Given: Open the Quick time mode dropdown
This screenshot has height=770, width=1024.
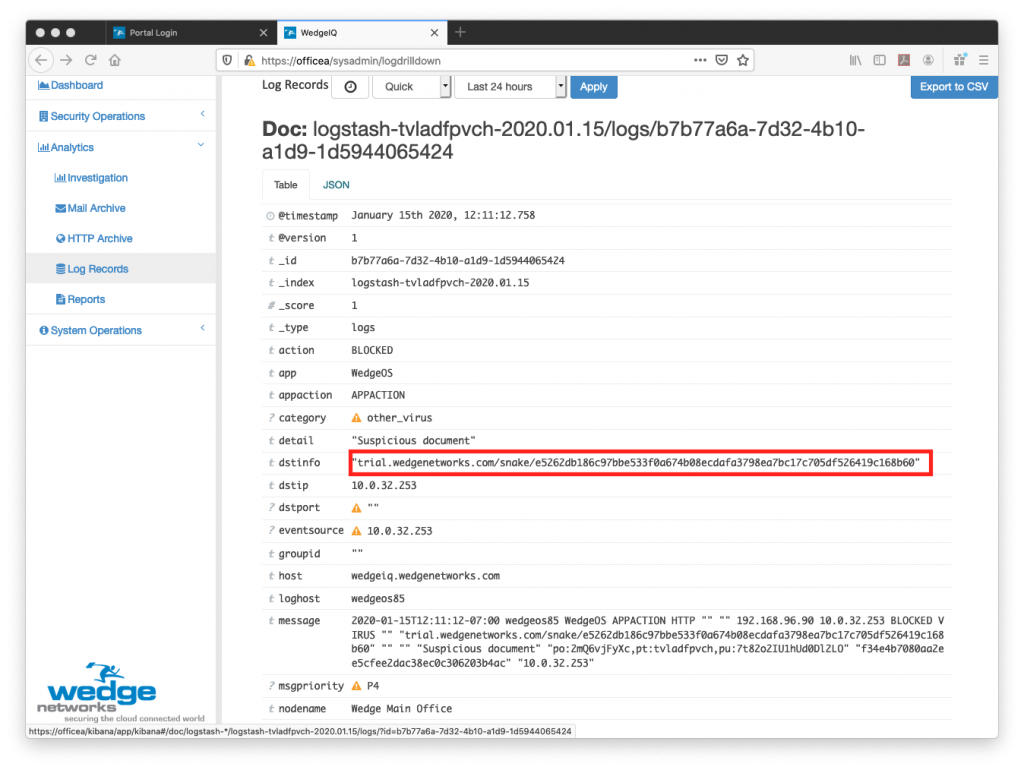Looking at the screenshot, I should (x=411, y=87).
